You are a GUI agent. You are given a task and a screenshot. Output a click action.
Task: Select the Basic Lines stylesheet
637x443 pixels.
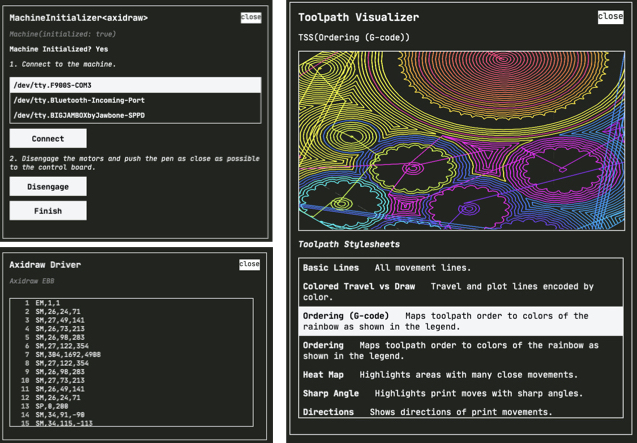(x=461, y=268)
